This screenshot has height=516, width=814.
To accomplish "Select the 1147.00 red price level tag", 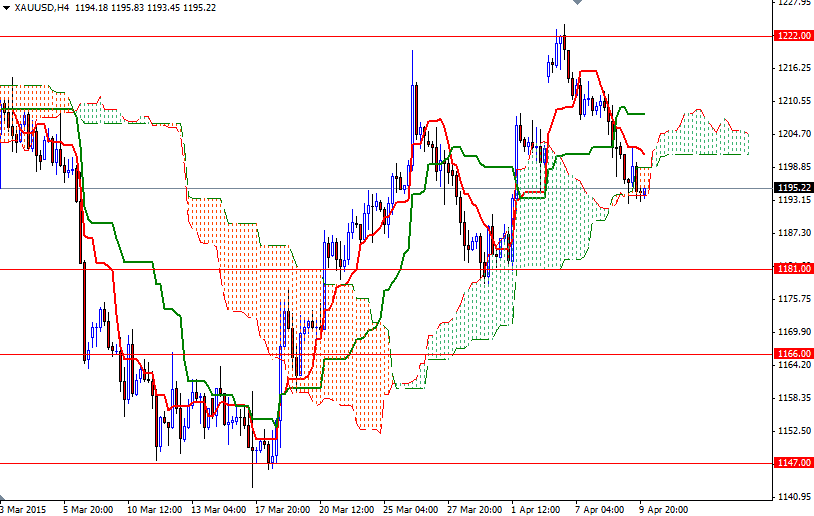I will tap(793, 463).
